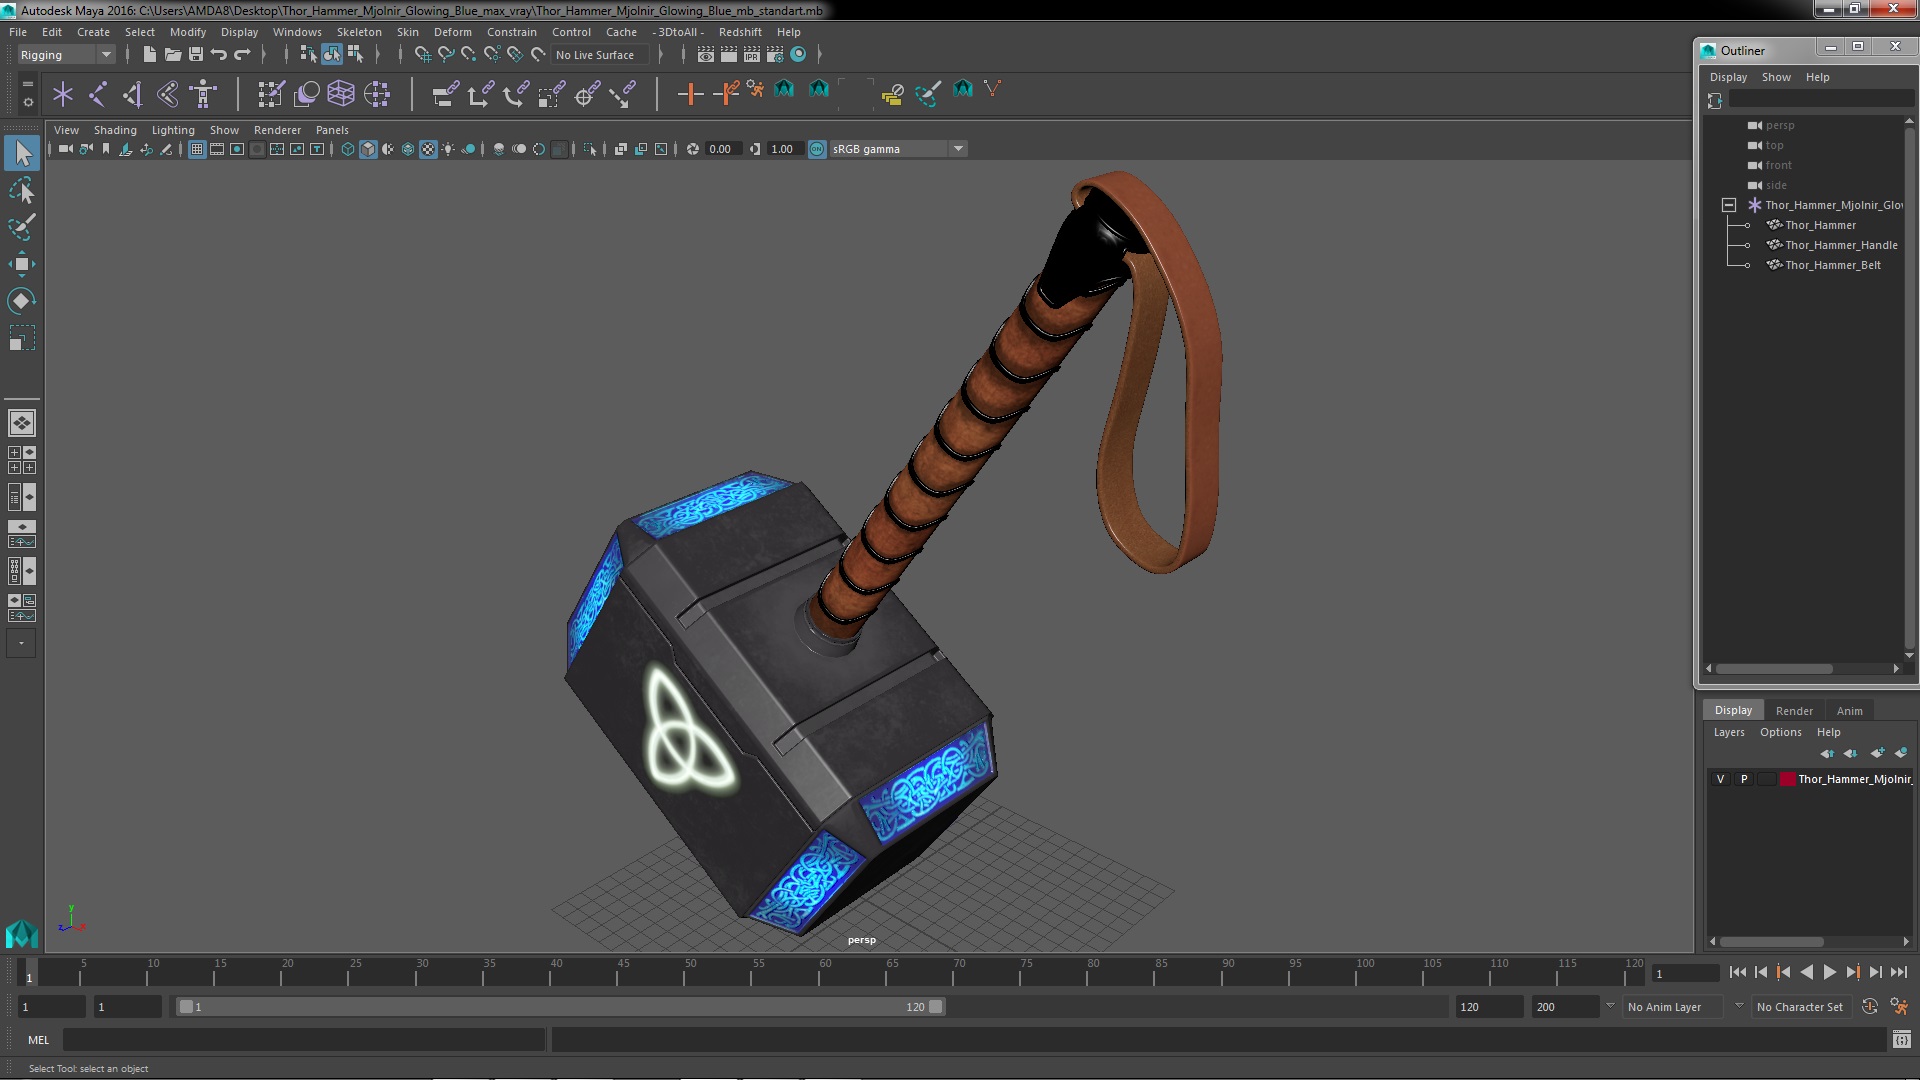Open the Auto Key toggle icon by character set
Image resolution: width=1920 pixels, height=1080 pixels.
(1869, 1007)
